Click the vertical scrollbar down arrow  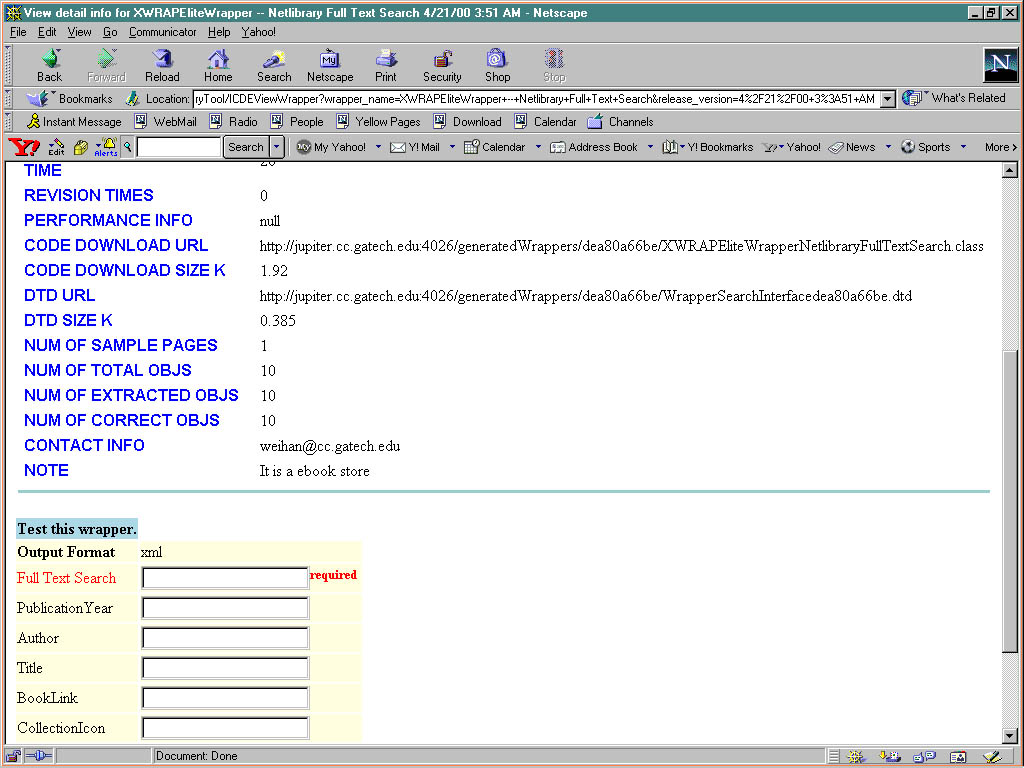tap(1009, 735)
